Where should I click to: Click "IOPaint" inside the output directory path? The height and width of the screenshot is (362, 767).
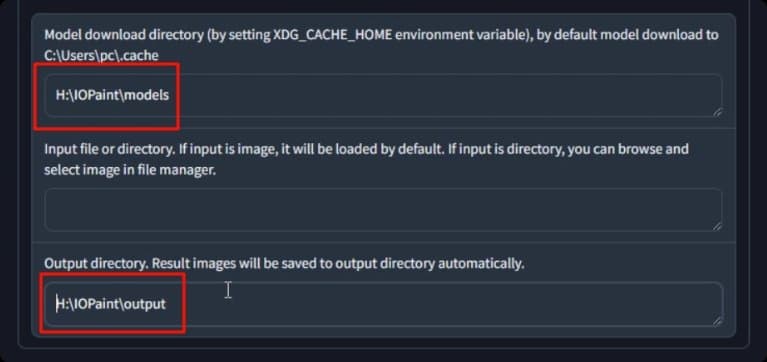96,304
